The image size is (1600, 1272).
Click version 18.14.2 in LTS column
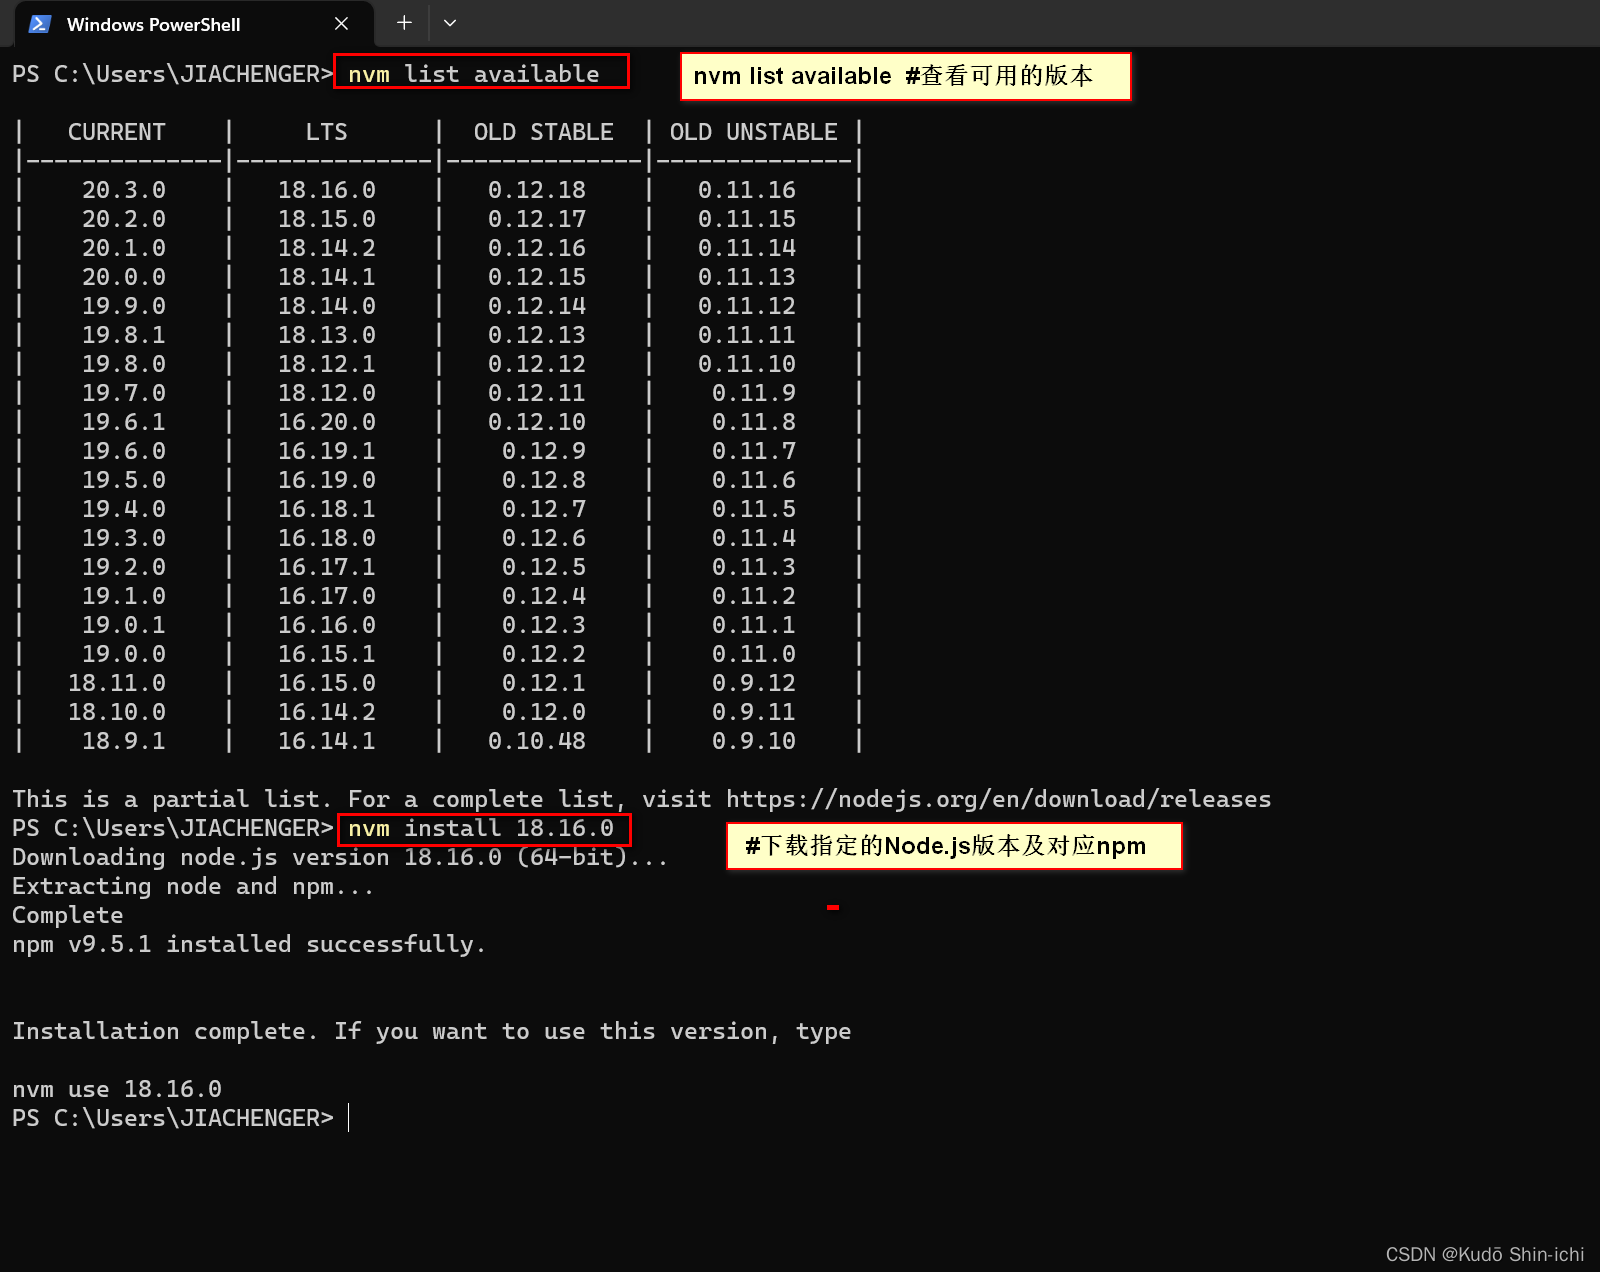coord(327,248)
